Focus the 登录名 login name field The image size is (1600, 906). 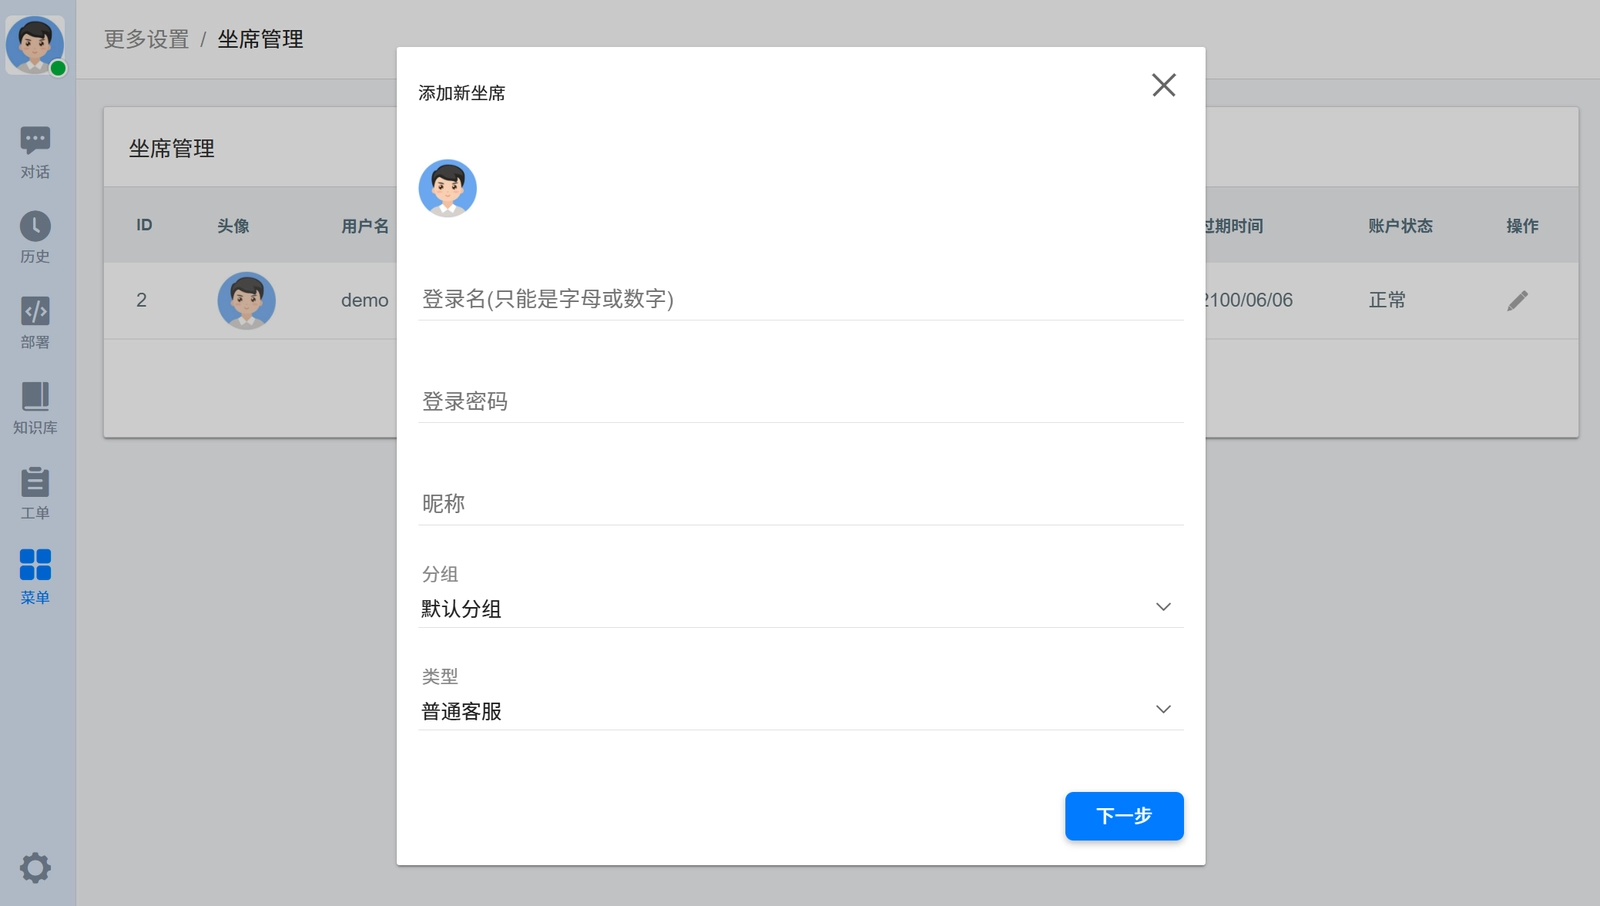pyautogui.click(x=801, y=298)
